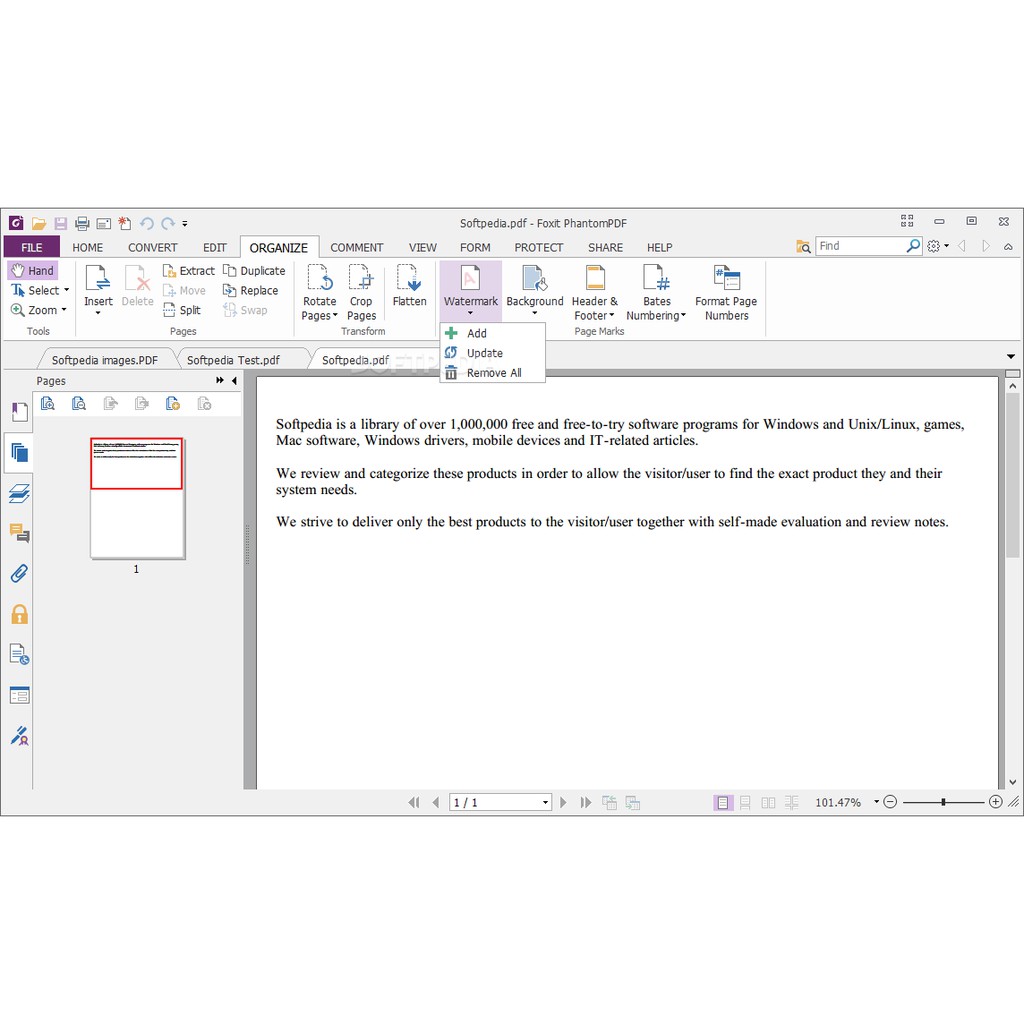Click Duplicate pages
The image size is (1024, 1024).
tap(254, 270)
